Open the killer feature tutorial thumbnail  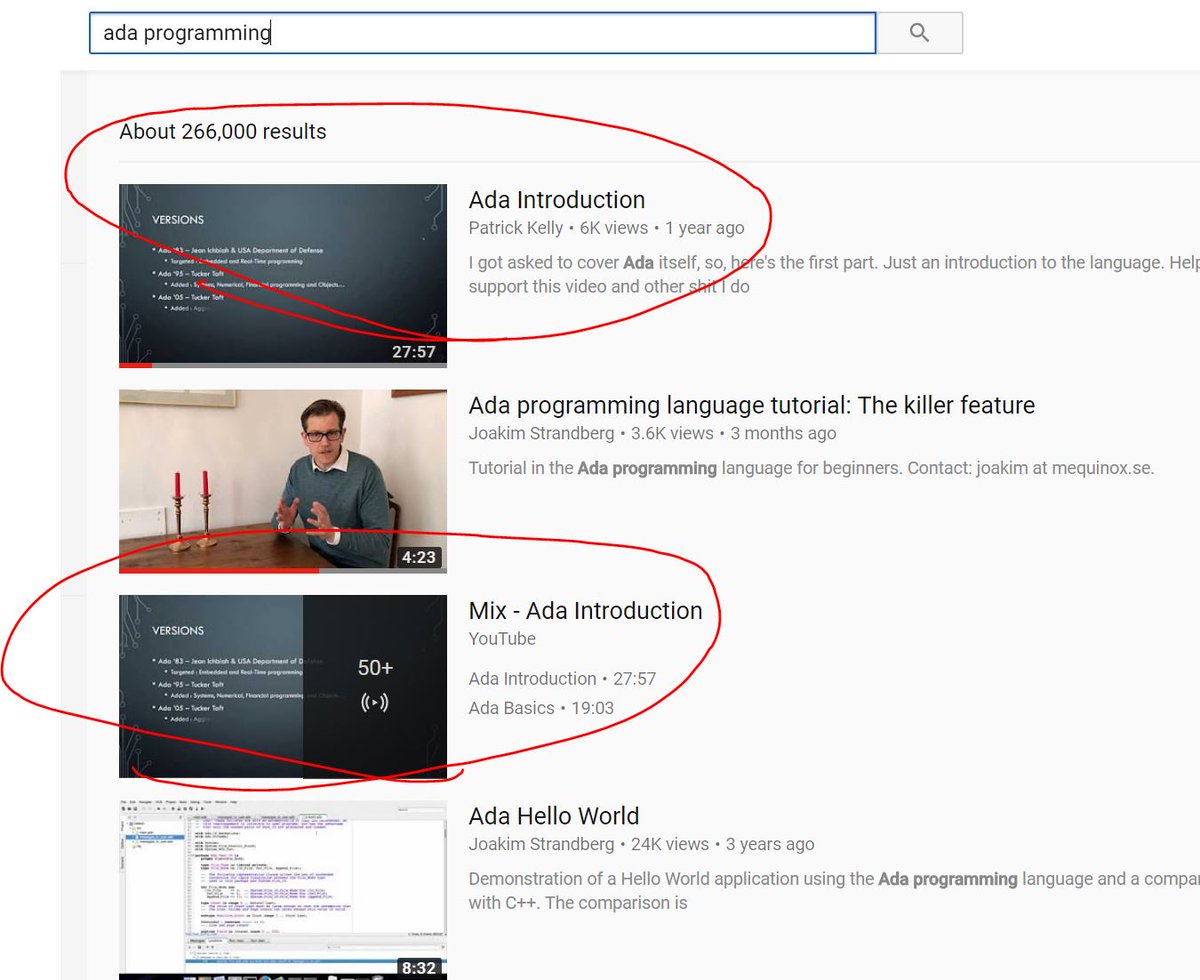coord(283,481)
